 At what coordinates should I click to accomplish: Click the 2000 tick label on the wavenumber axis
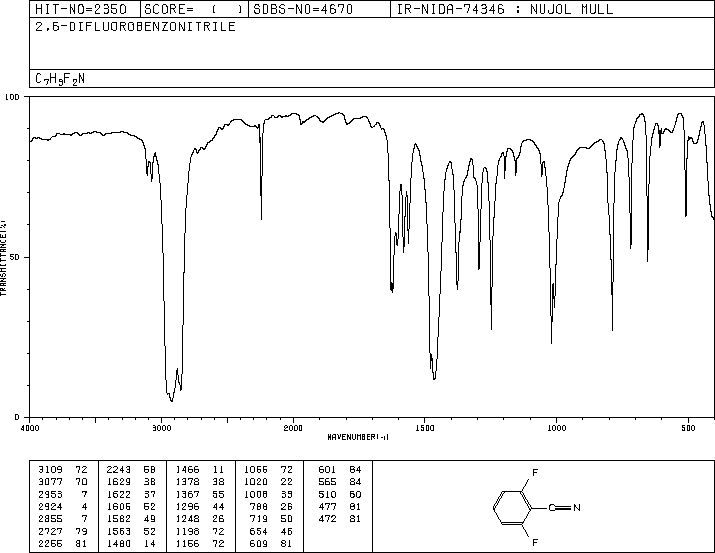[x=293, y=428]
